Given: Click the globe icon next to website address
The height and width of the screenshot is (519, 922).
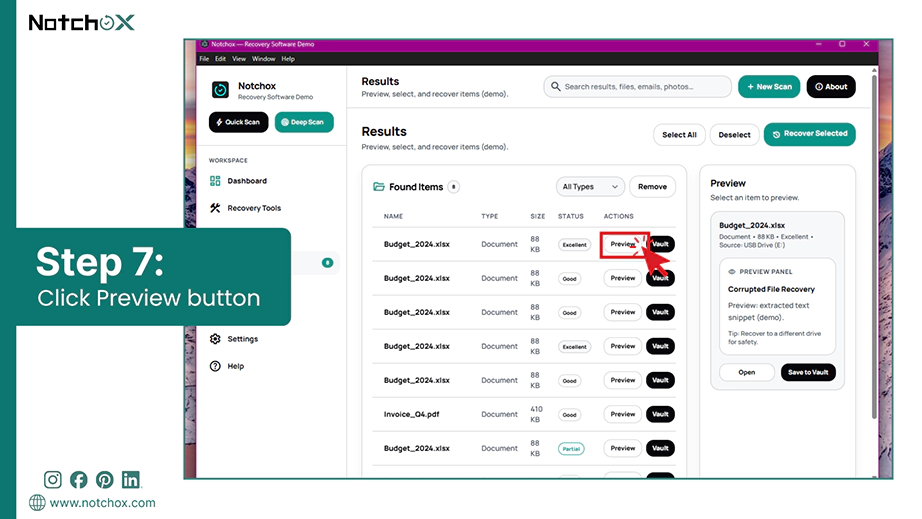Looking at the screenshot, I should click(37, 503).
